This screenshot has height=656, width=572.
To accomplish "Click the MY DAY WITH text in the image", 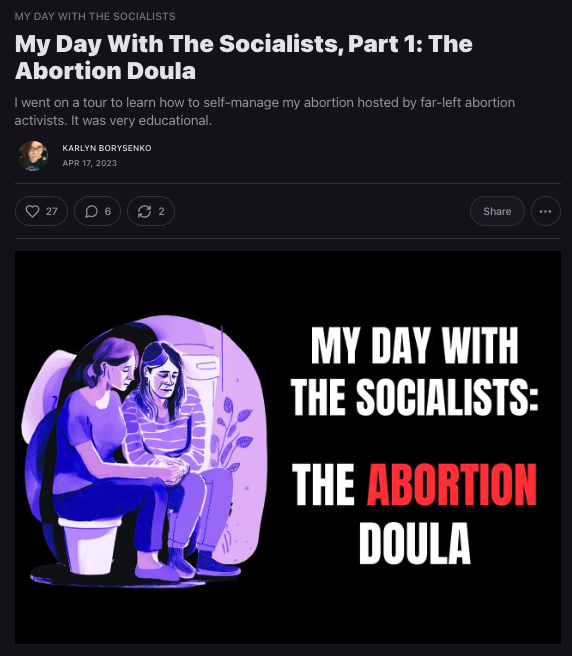I will pyautogui.click(x=415, y=346).
